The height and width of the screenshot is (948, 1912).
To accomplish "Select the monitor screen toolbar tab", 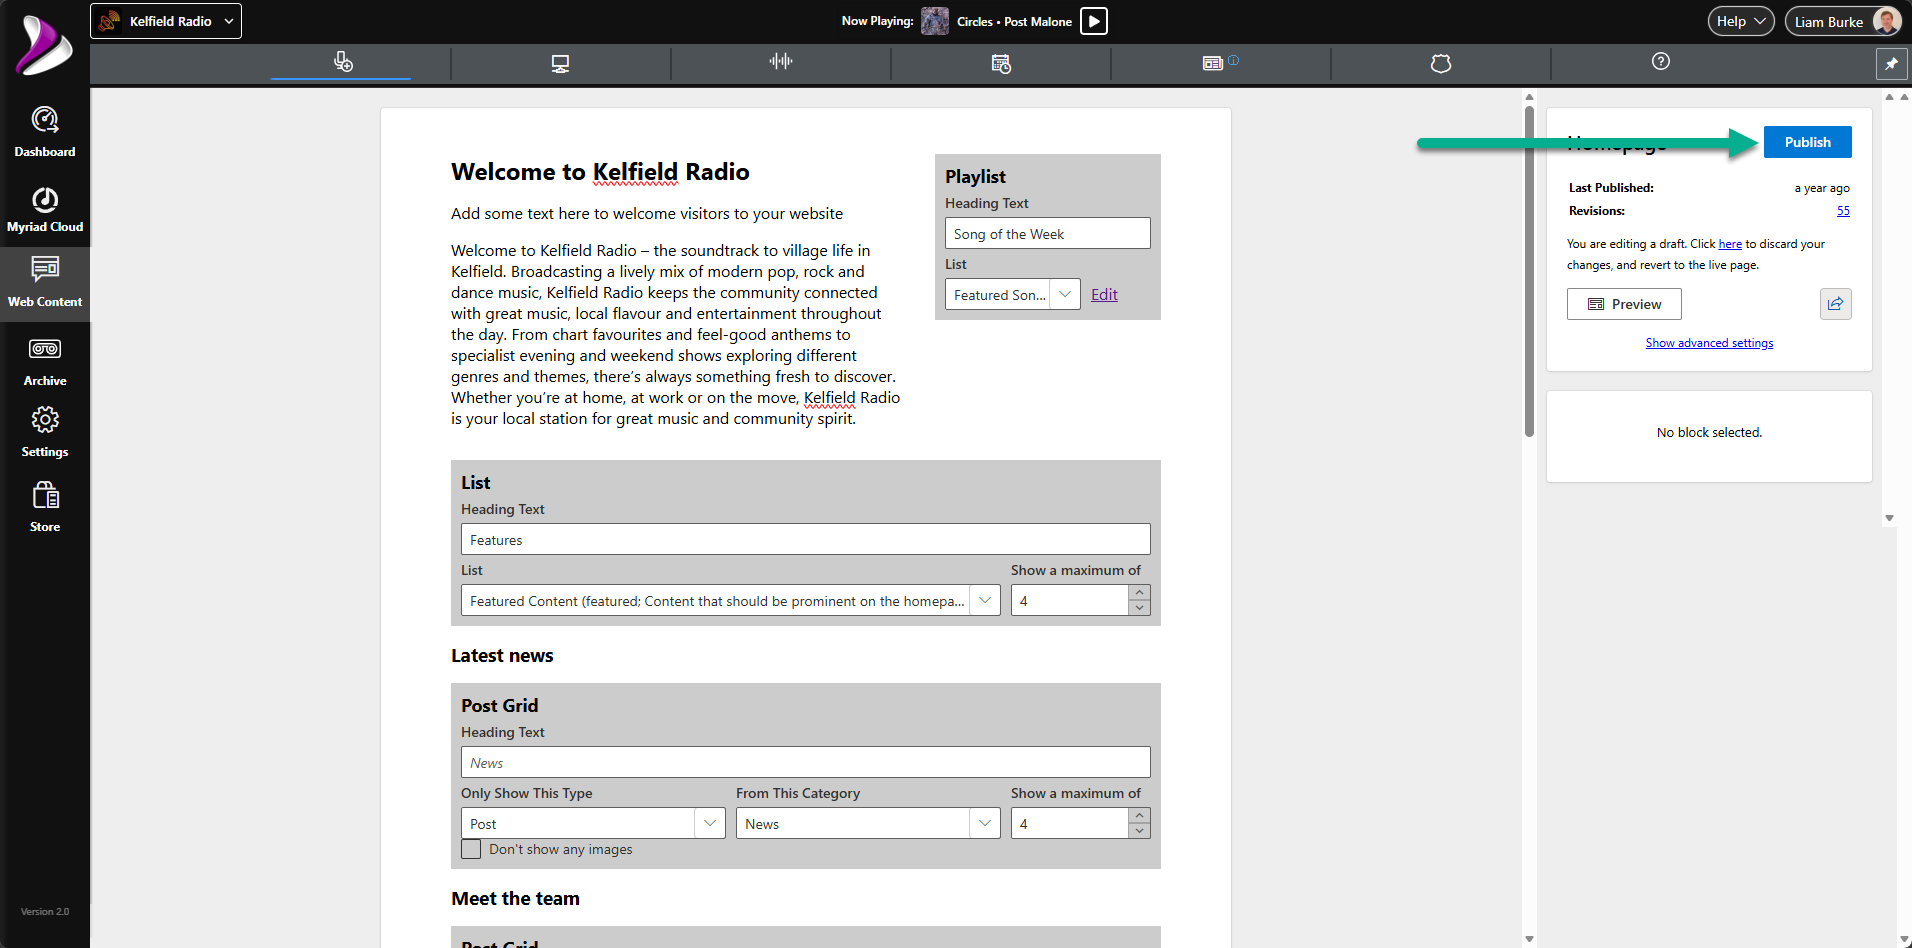I will pyautogui.click(x=560, y=63).
